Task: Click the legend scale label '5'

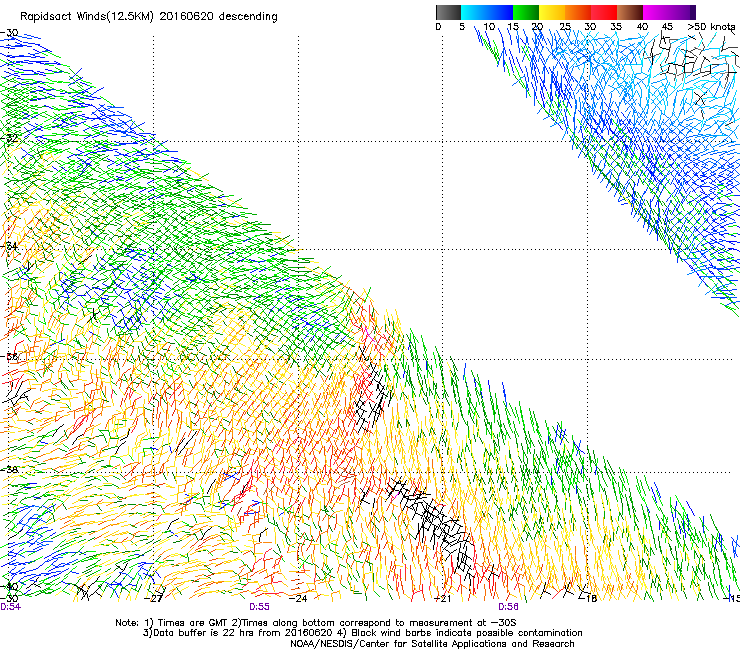Action: (x=462, y=27)
